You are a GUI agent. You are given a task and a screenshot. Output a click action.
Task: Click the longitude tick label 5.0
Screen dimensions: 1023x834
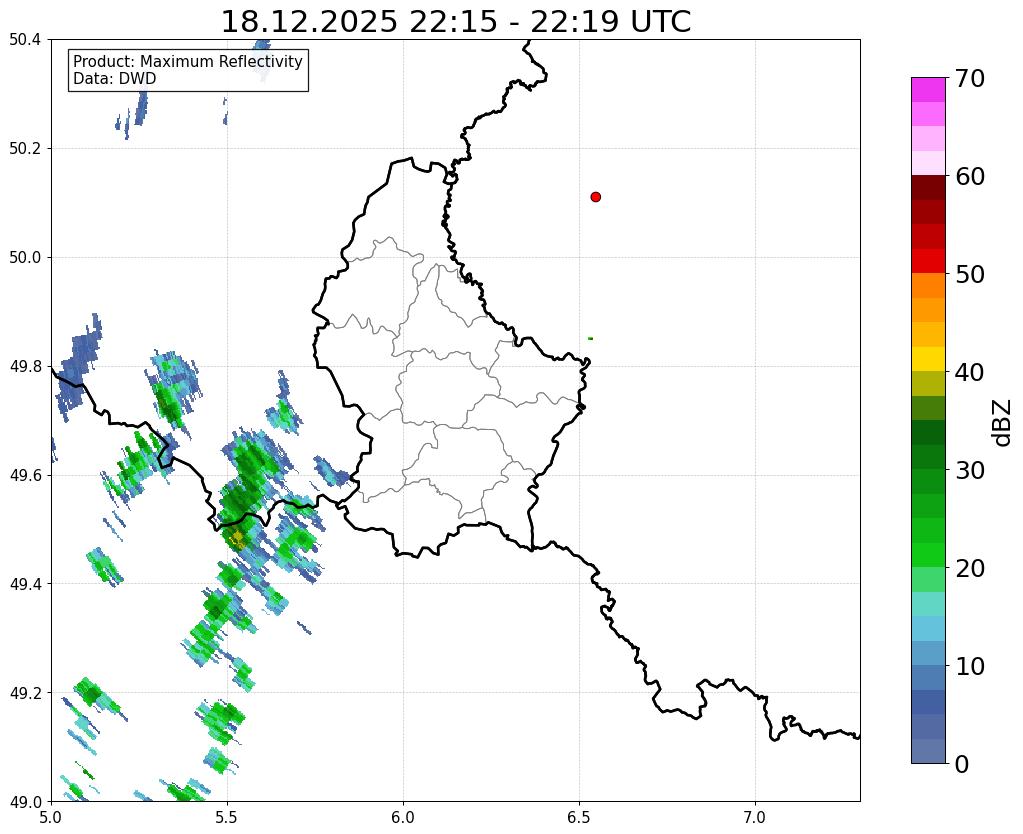(x=51, y=817)
